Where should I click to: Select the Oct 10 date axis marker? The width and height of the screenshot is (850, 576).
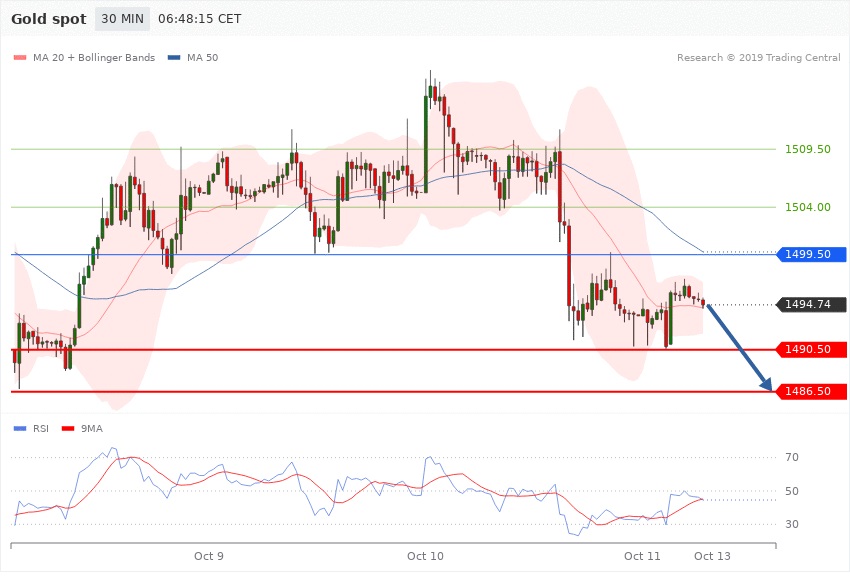tap(425, 556)
